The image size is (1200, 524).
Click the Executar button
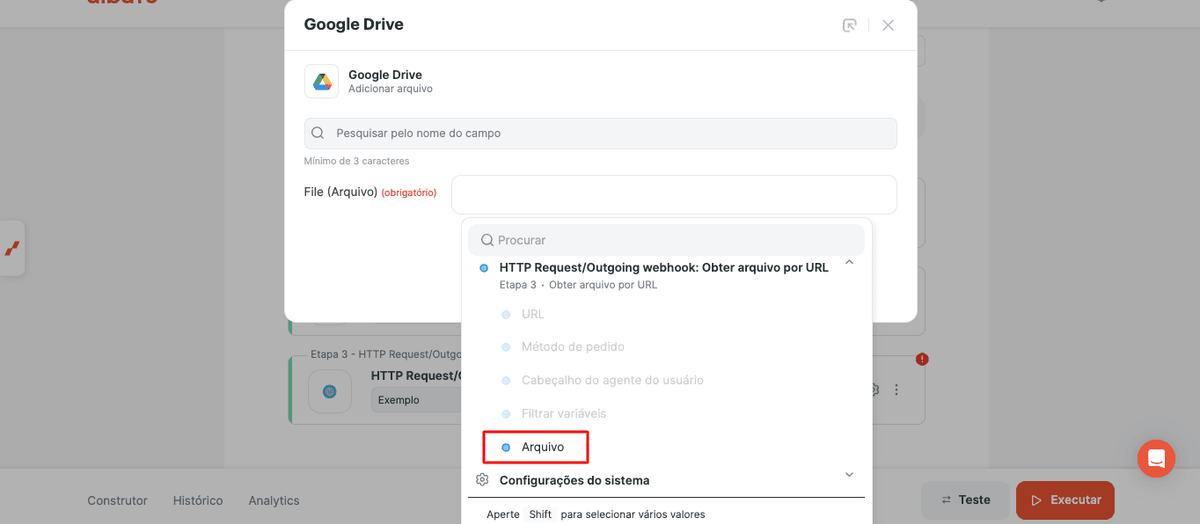click(x=1065, y=500)
